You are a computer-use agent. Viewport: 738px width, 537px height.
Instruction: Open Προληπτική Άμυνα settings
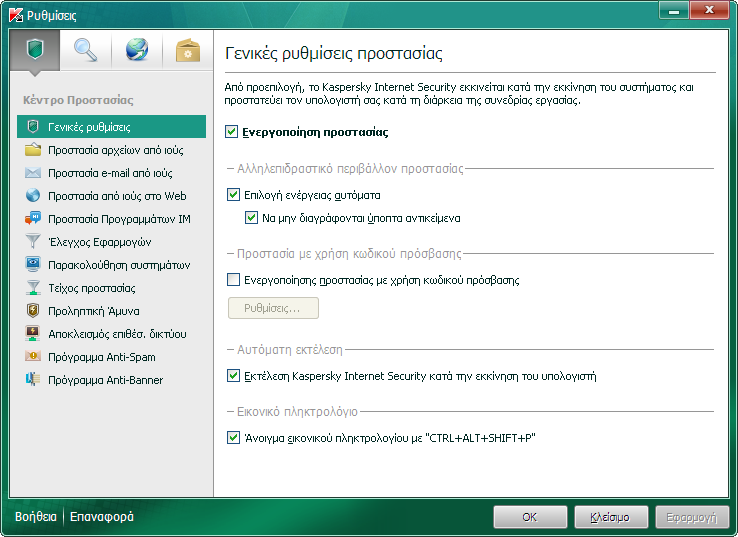pyautogui.click(x=112, y=311)
